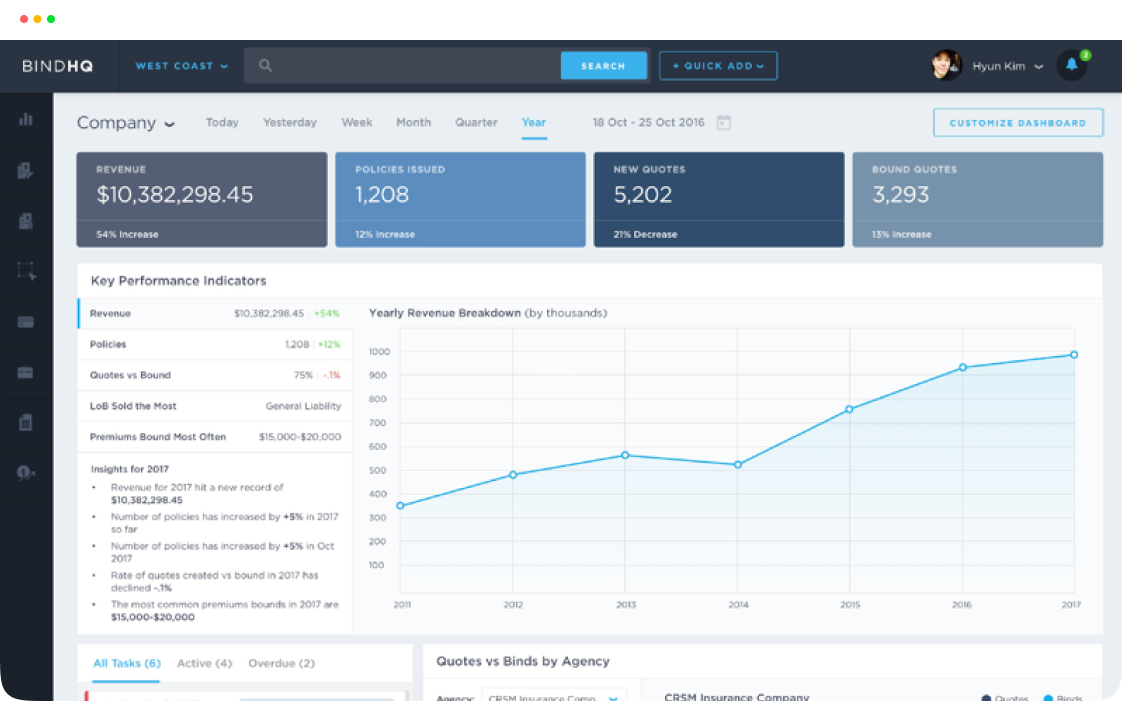The width and height of the screenshot is (1122, 701).
Task: Select the Week time range
Action: [x=356, y=122]
